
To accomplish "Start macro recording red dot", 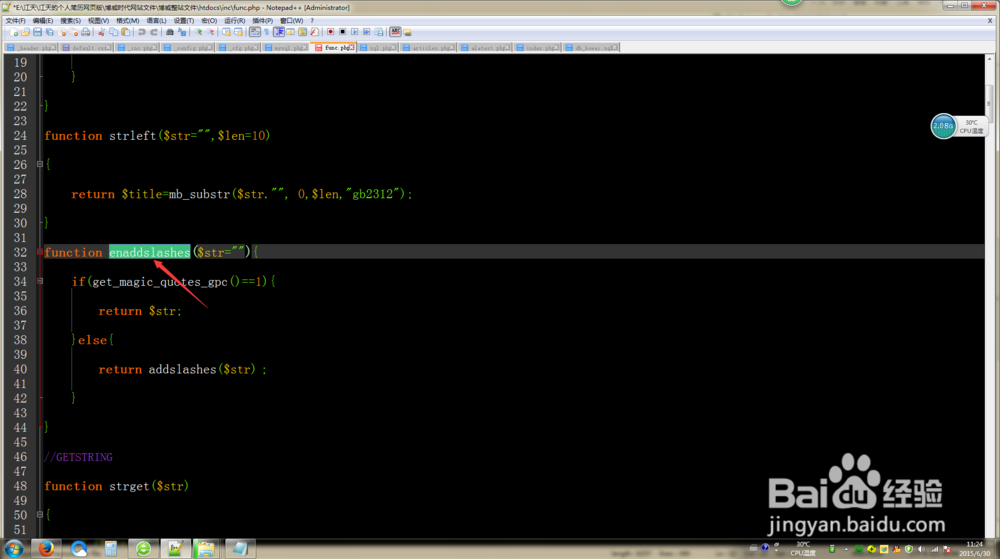I will 330,32.
